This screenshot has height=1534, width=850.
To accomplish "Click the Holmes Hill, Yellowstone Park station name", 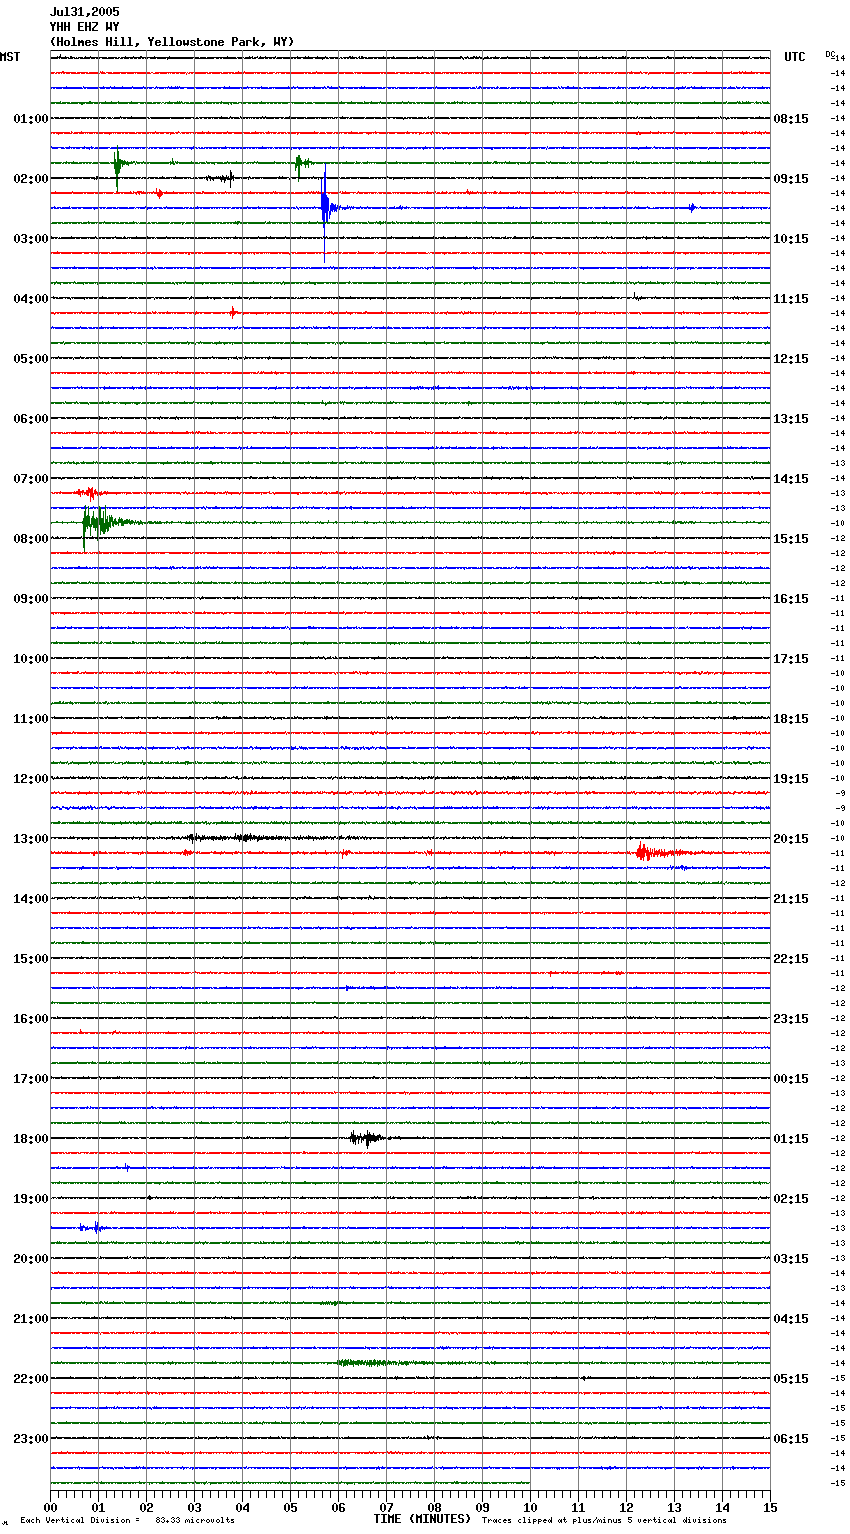I will click(x=172, y=42).
